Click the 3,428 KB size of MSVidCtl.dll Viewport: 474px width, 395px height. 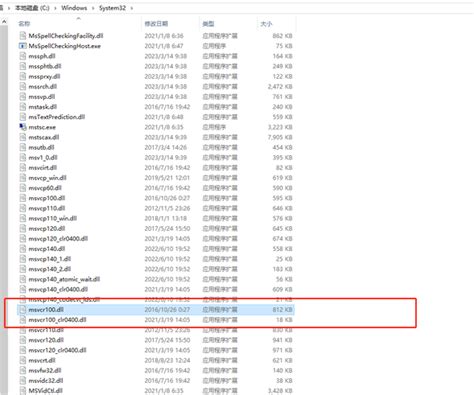[280, 391]
